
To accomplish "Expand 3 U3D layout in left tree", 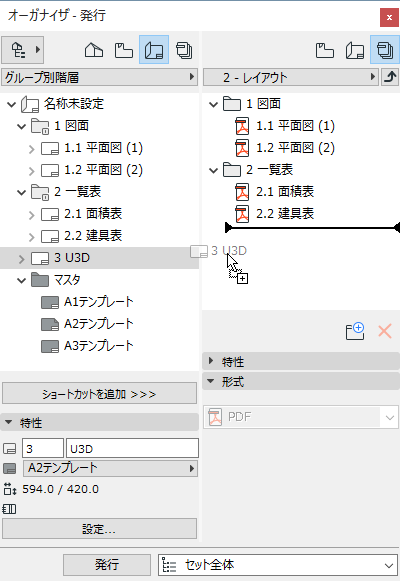I will click(x=21, y=258).
